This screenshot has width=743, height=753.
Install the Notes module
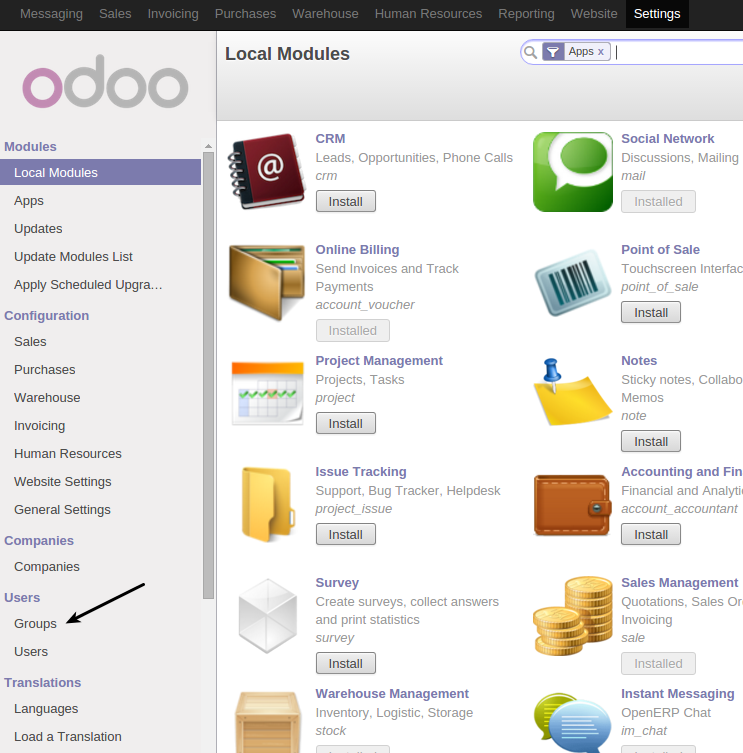651,441
